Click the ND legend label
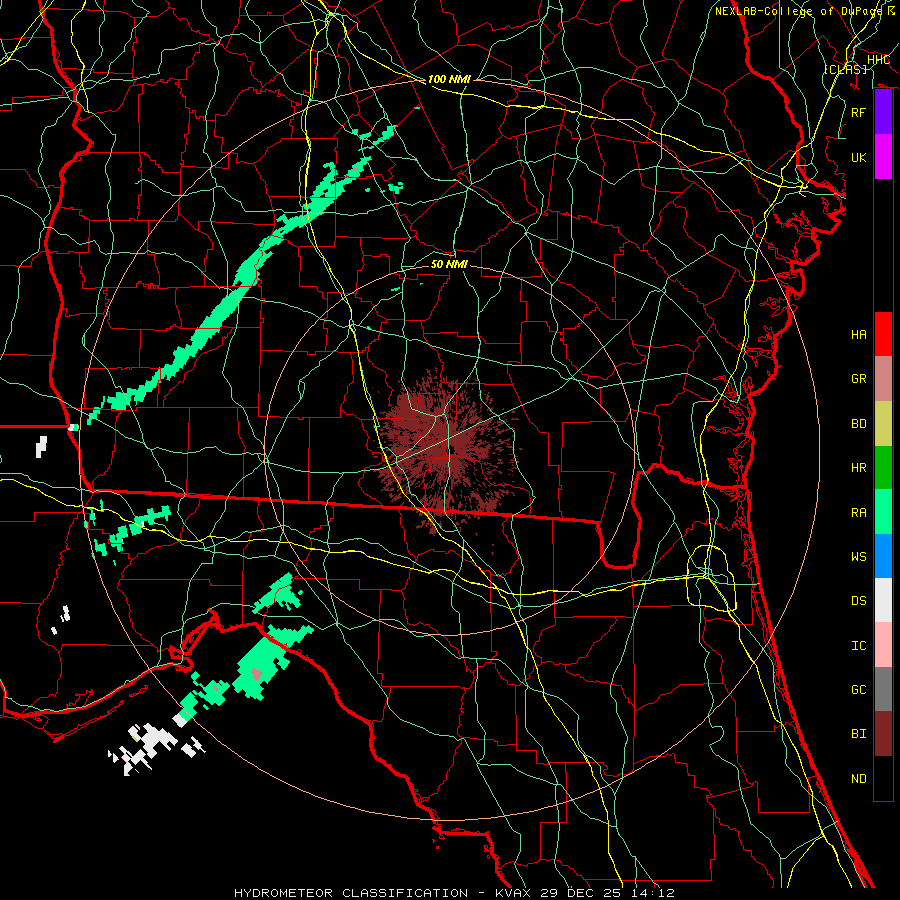Screen dimensions: 900x900 pos(858,779)
